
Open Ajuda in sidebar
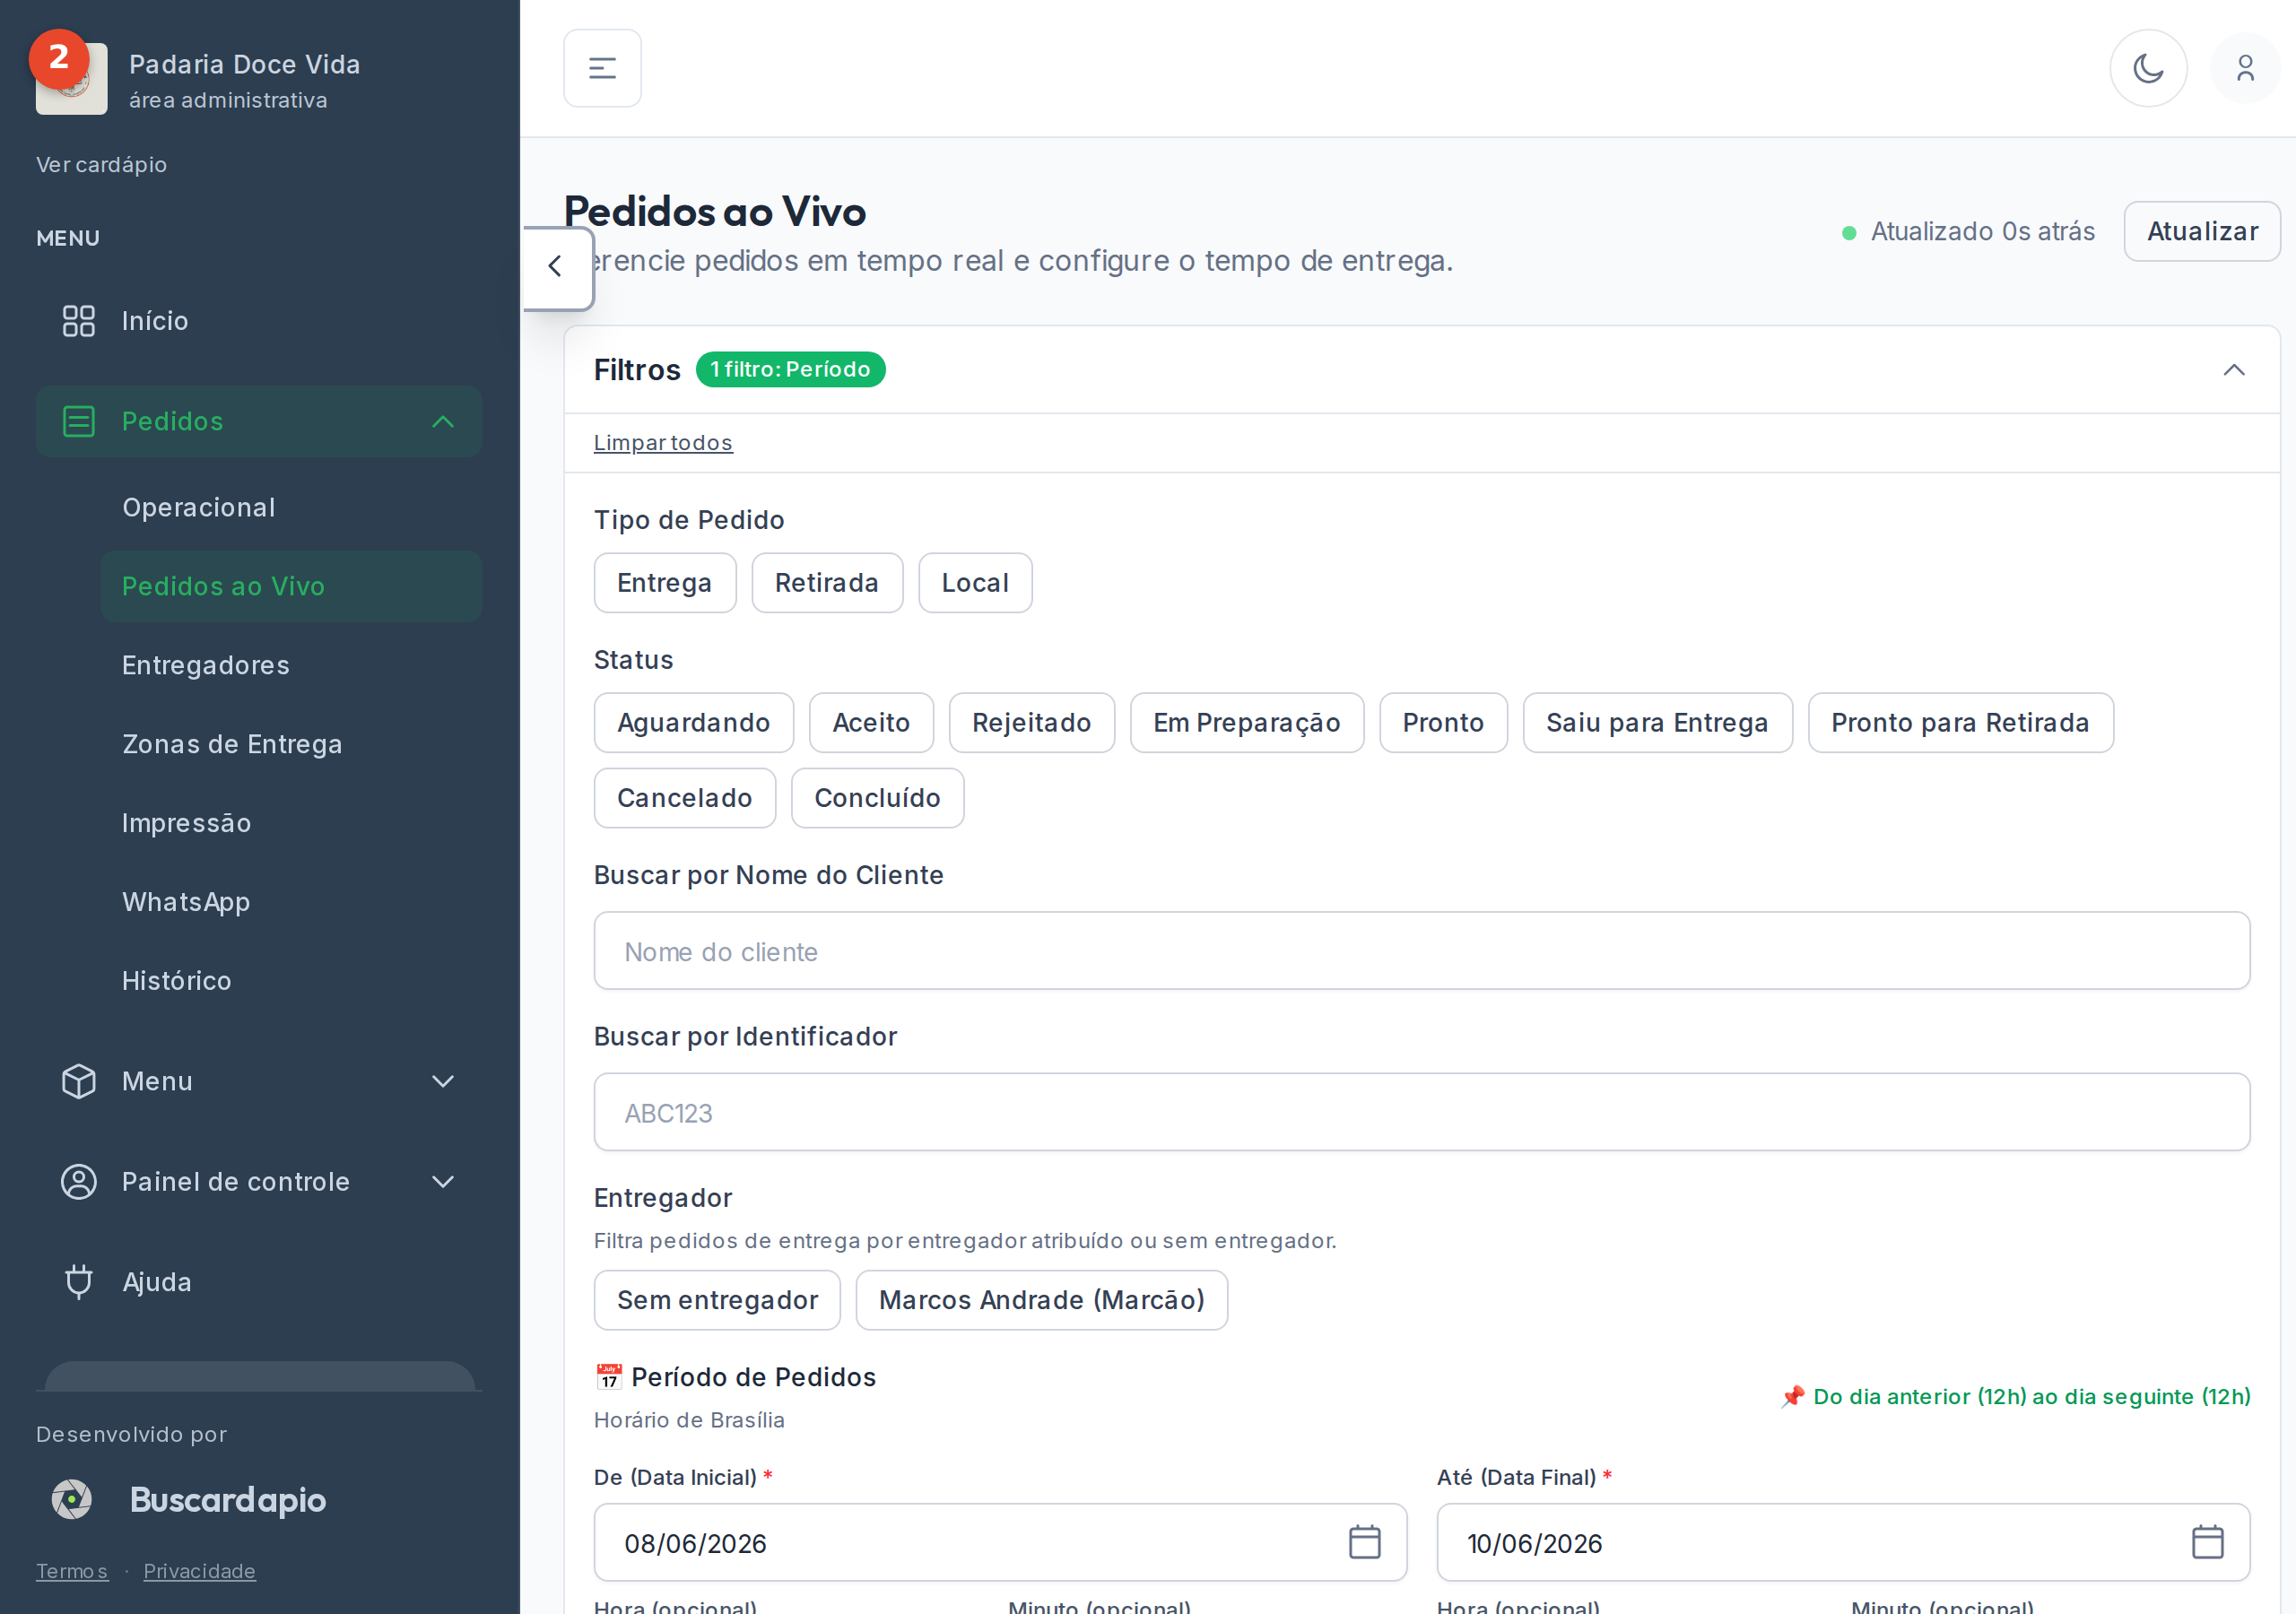coord(259,1282)
